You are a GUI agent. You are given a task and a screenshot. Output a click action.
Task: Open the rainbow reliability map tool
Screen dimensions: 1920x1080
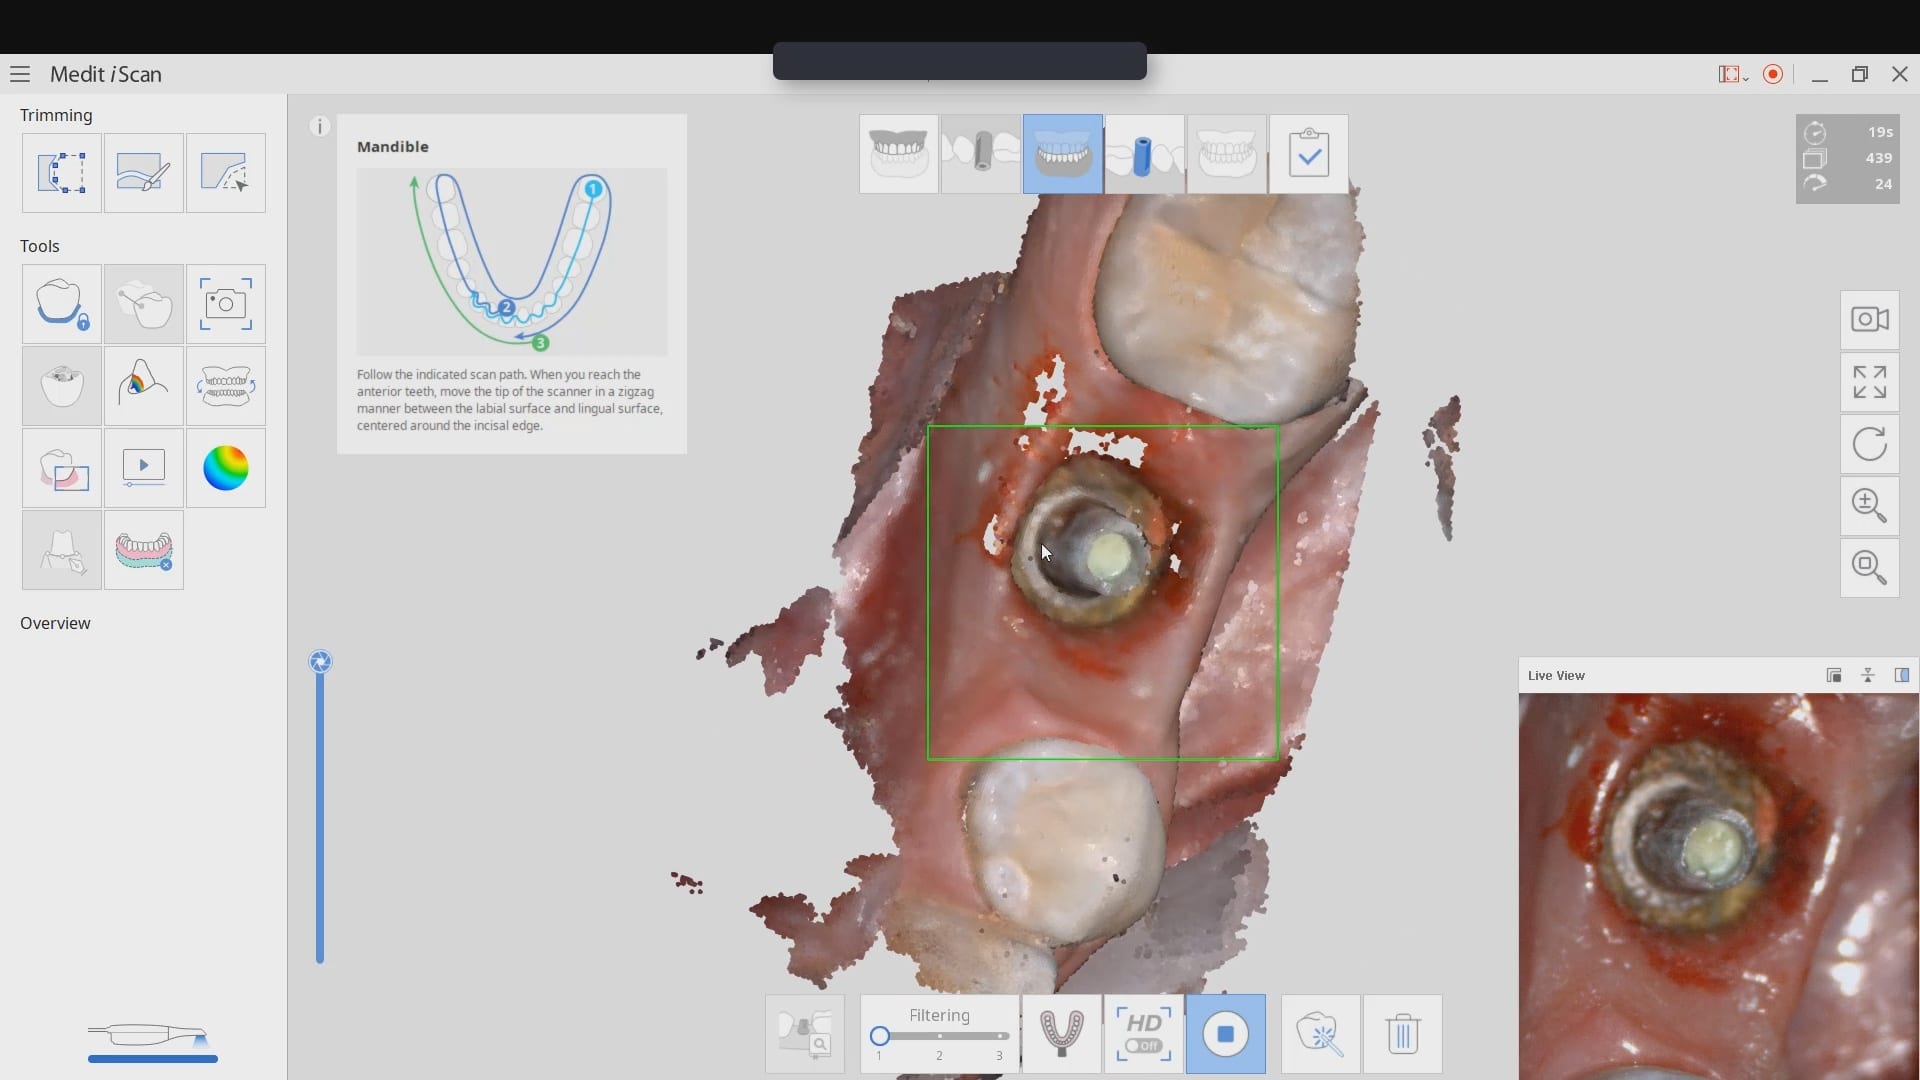coord(225,468)
